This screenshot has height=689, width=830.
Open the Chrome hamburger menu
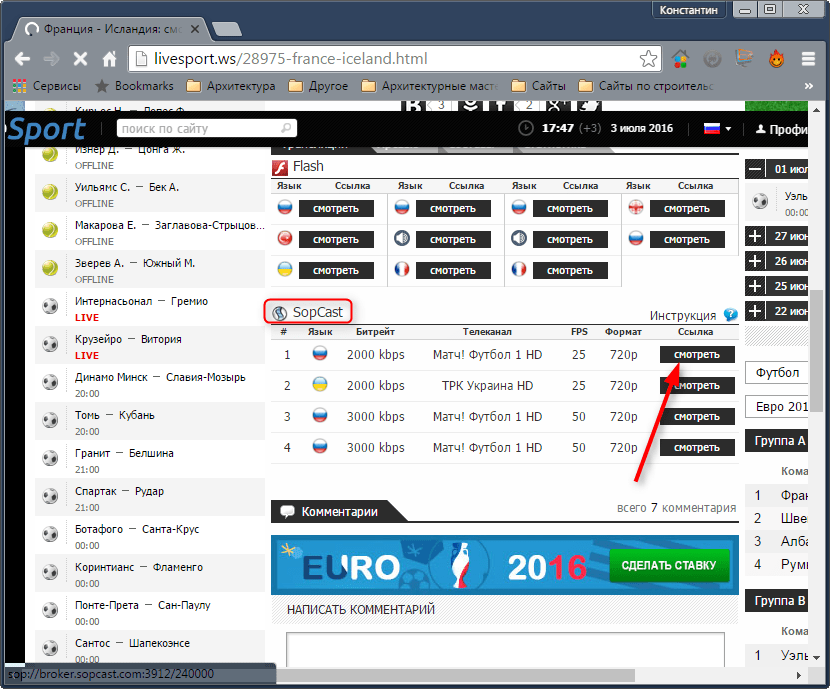808,59
